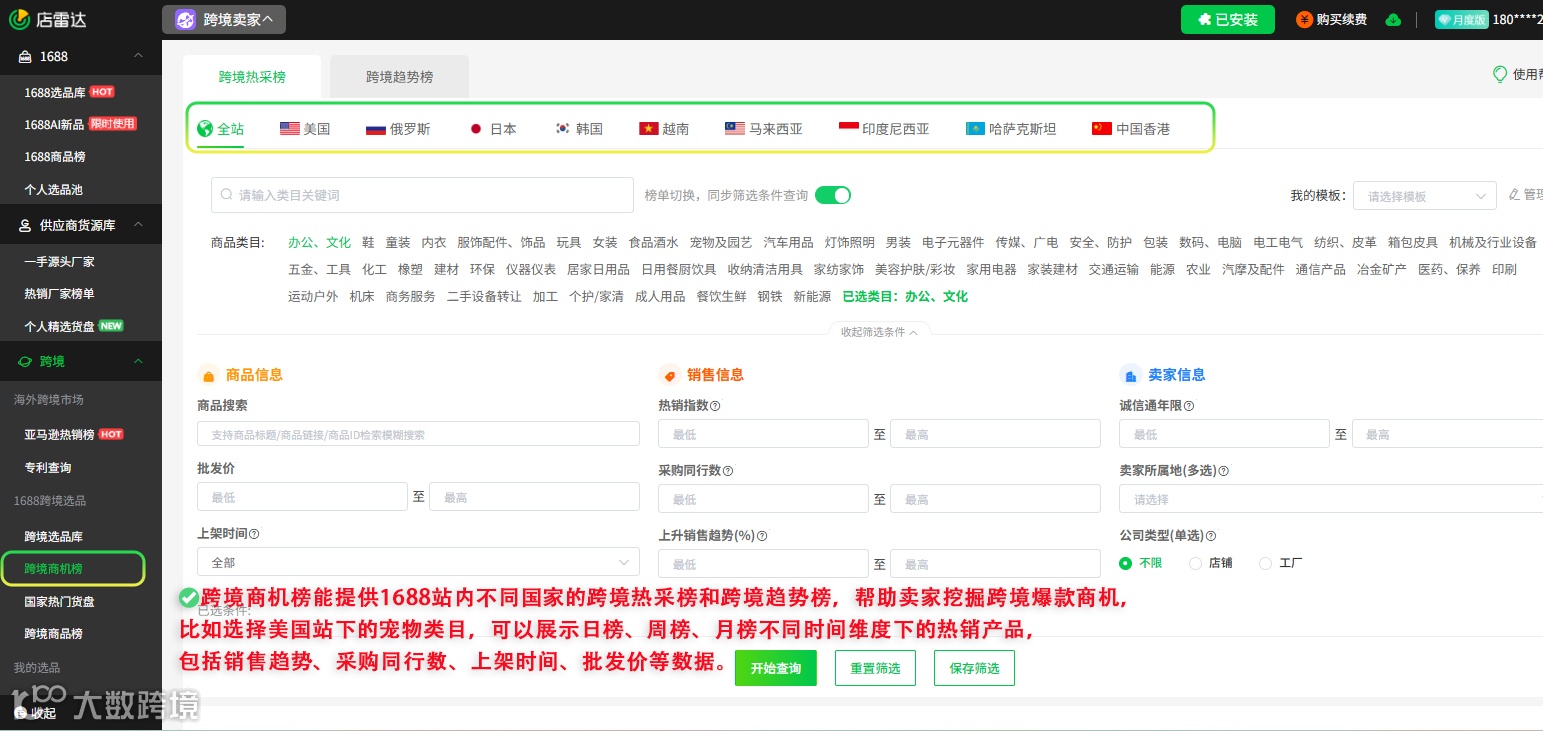Open the help icon beside 卖家所属地(多选)
The image size is (1543, 731).
[x=1224, y=471]
